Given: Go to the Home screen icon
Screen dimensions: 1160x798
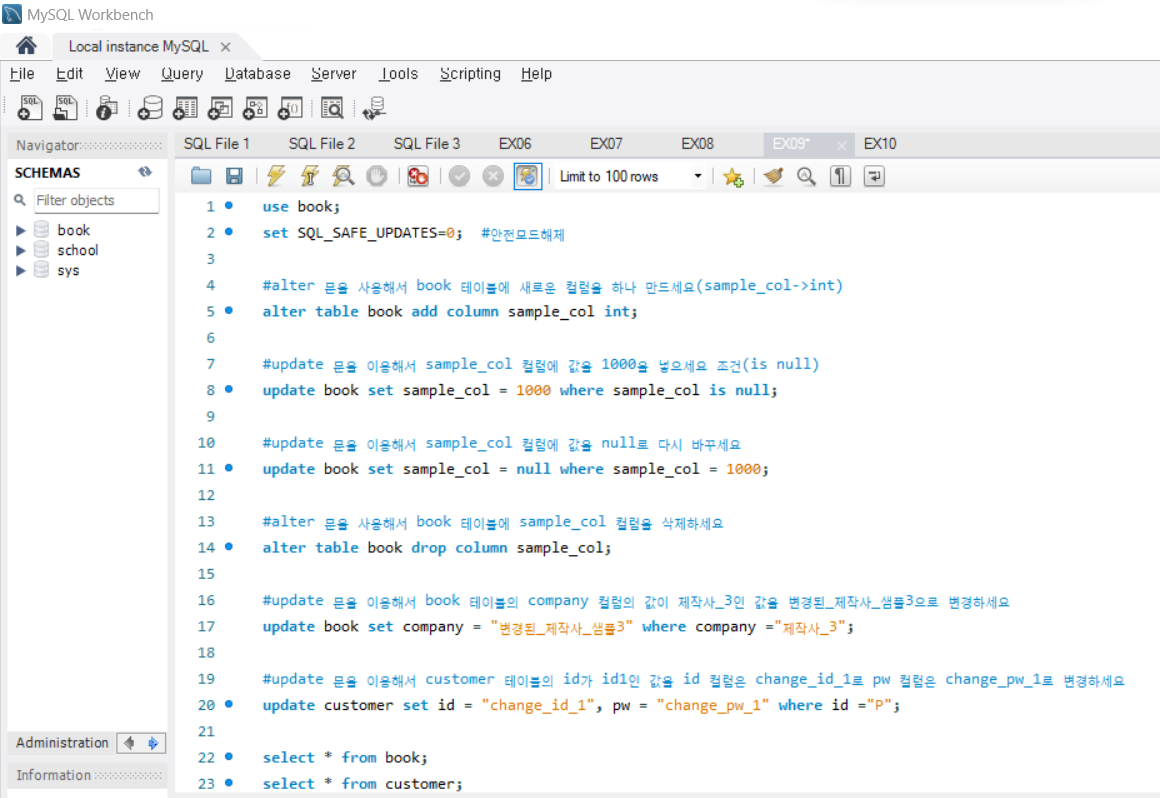Looking at the screenshot, I should [x=26, y=46].
